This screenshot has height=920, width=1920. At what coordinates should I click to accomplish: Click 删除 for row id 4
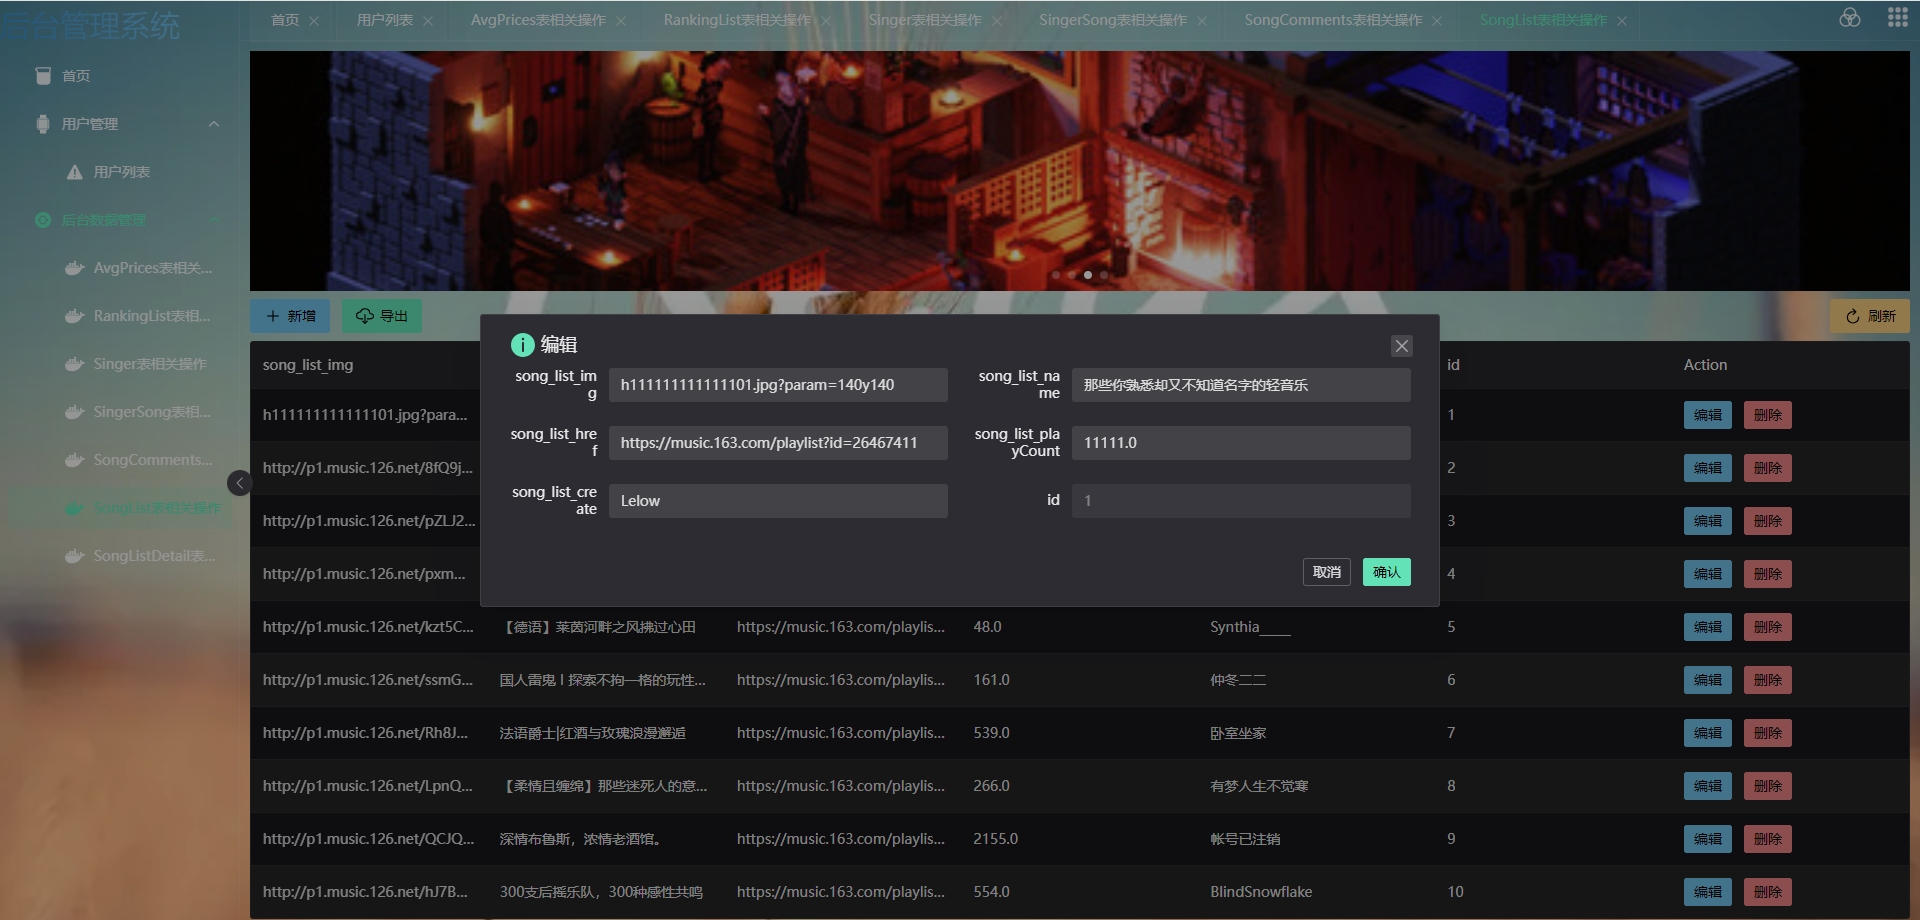click(x=1767, y=574)
